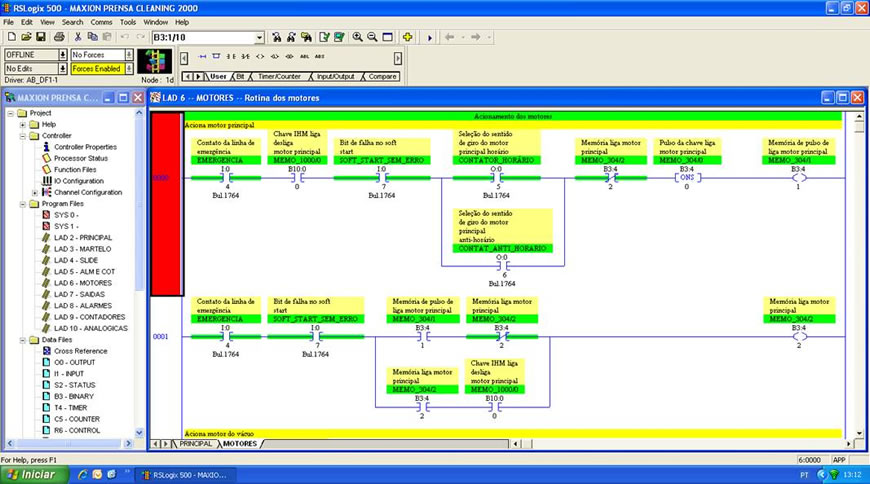The image size is (870, 484).
Task: Cut selection with the scissors icon
Action: point(78,37)
